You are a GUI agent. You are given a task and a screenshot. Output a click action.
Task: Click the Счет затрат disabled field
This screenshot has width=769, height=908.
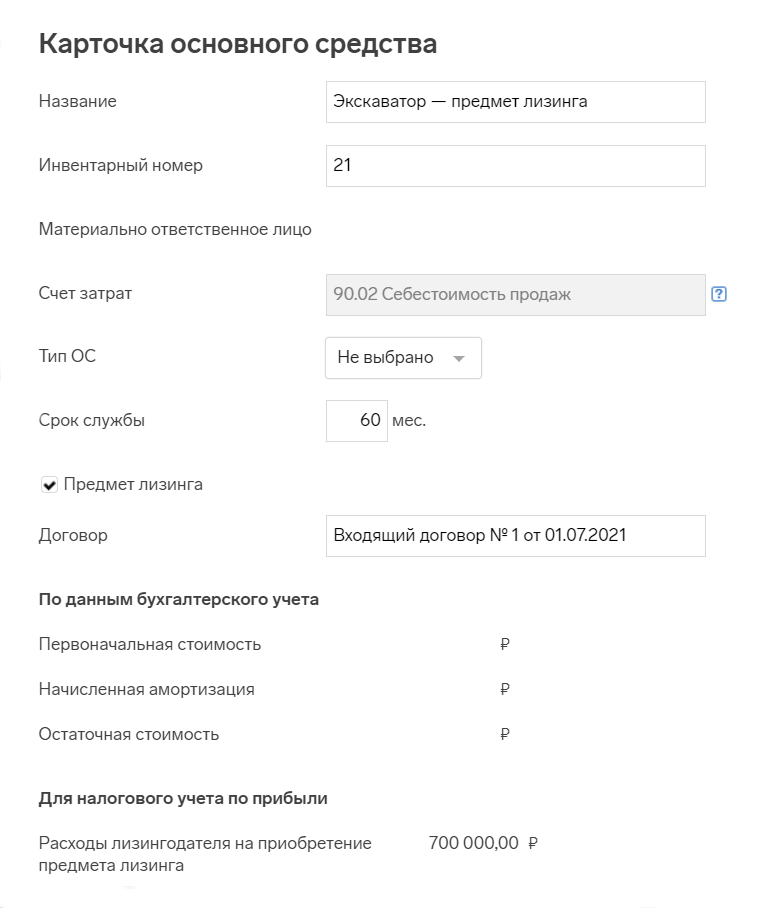[515, 295]
